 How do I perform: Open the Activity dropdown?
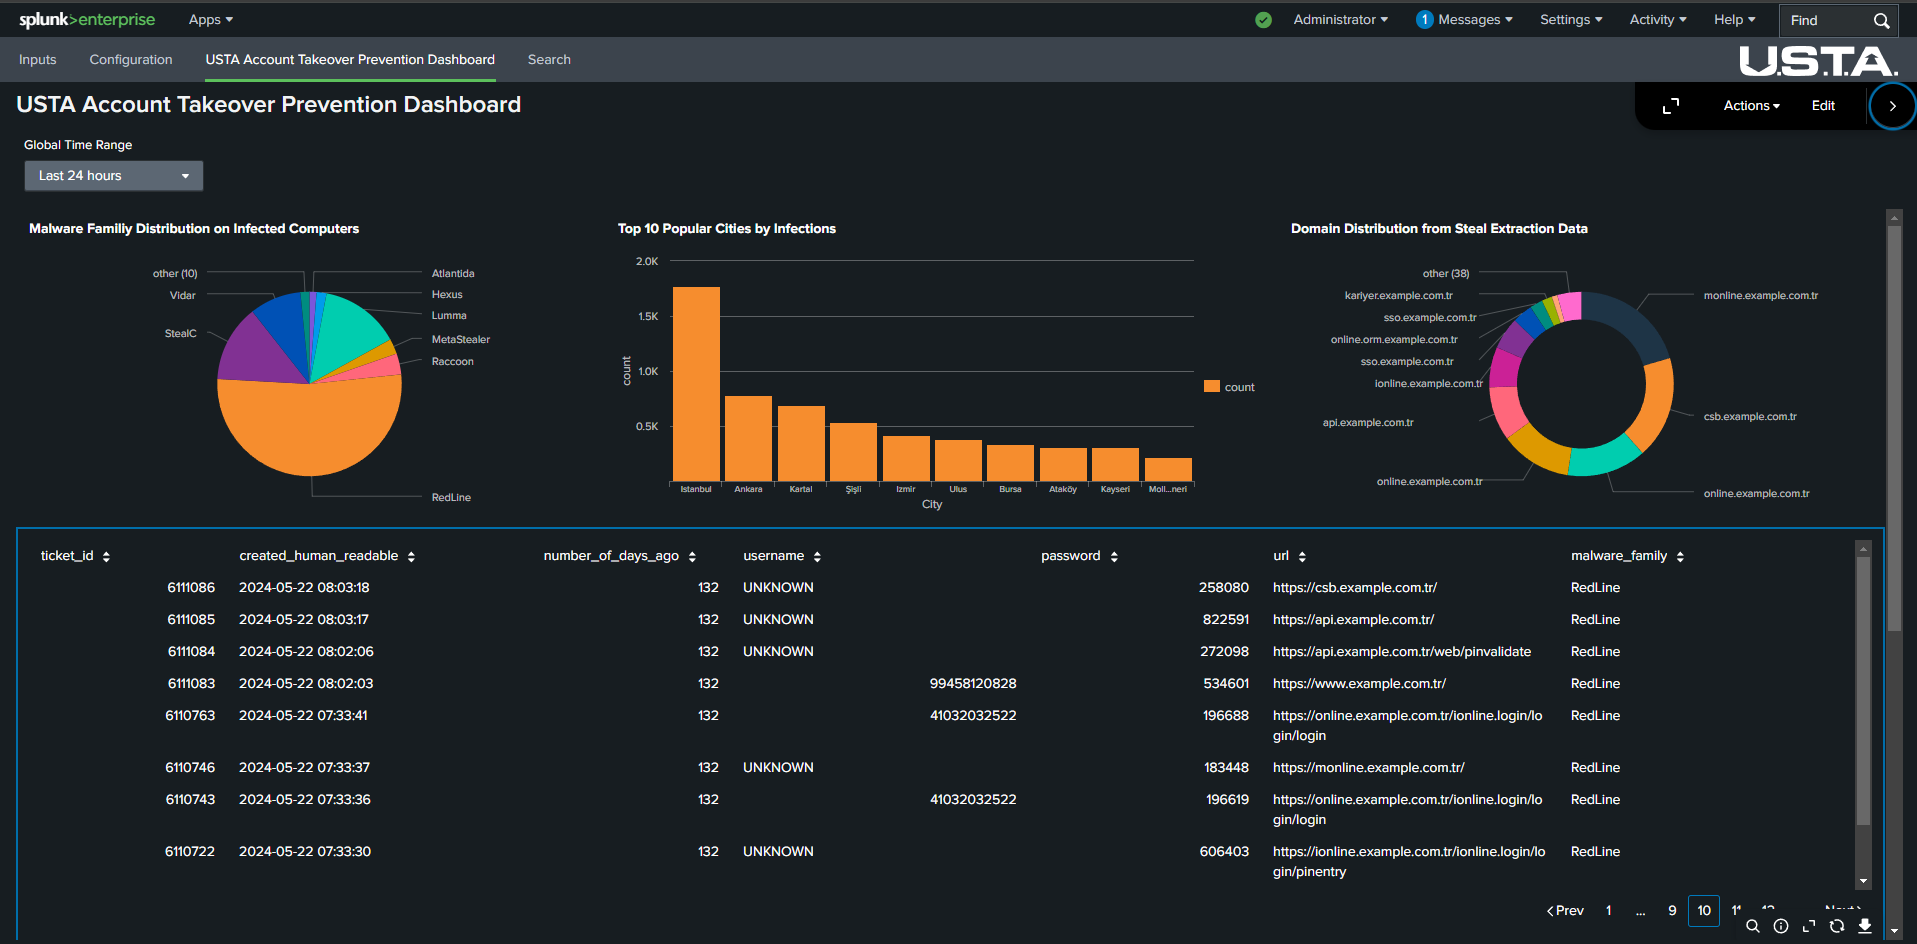[x=1658, y=20]
